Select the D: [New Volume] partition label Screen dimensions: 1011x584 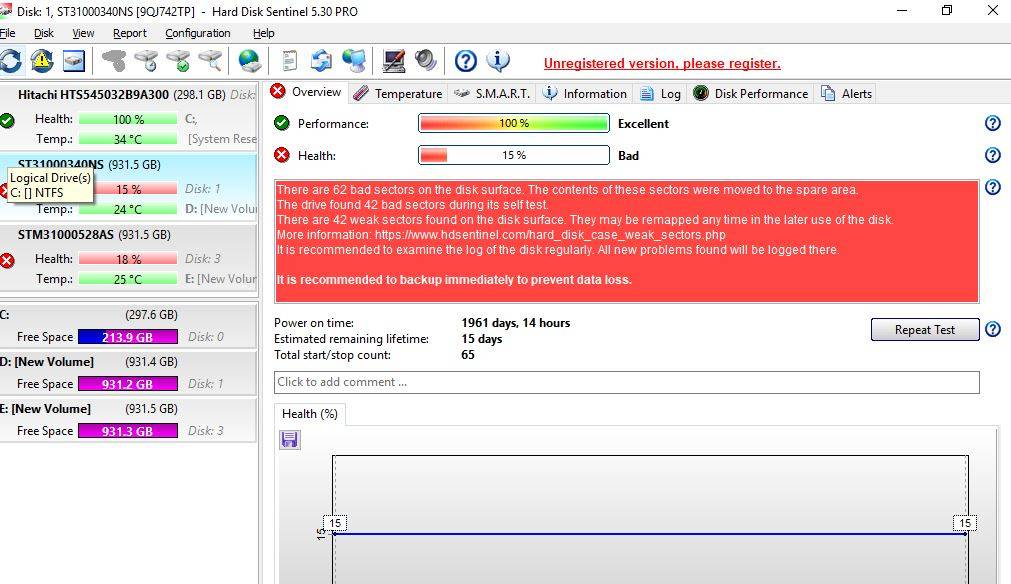click(x=46, y=362)
